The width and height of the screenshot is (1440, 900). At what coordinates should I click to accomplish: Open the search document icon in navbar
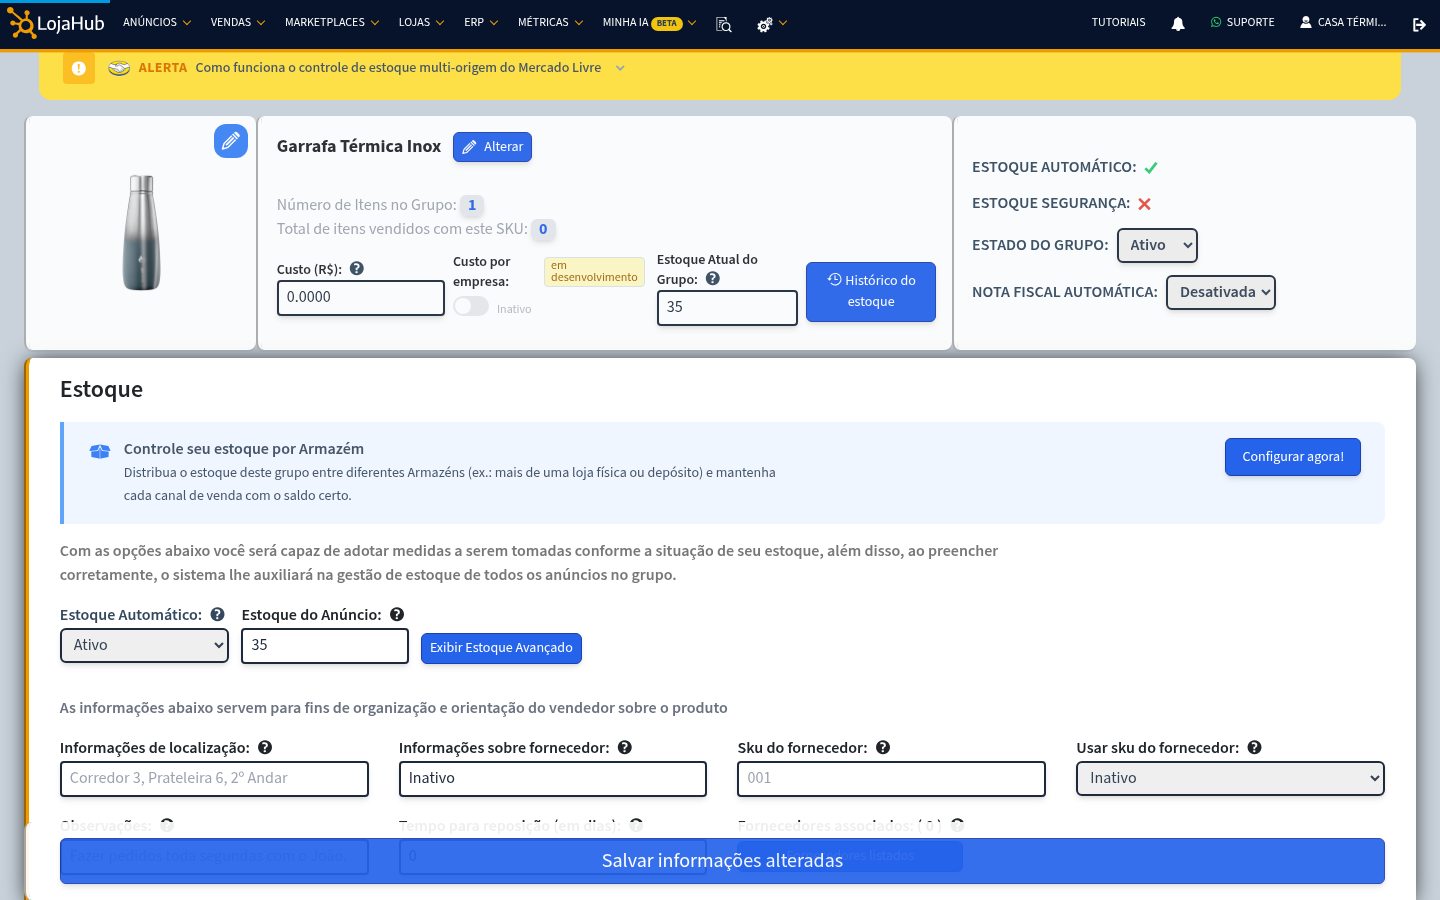pyautogui.click(x=724, y=24)
